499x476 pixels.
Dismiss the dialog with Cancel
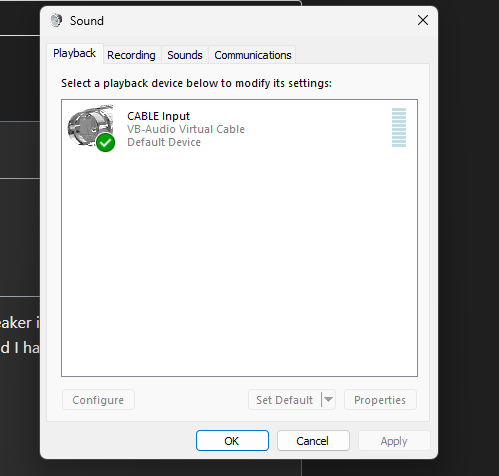coord(313,441)
